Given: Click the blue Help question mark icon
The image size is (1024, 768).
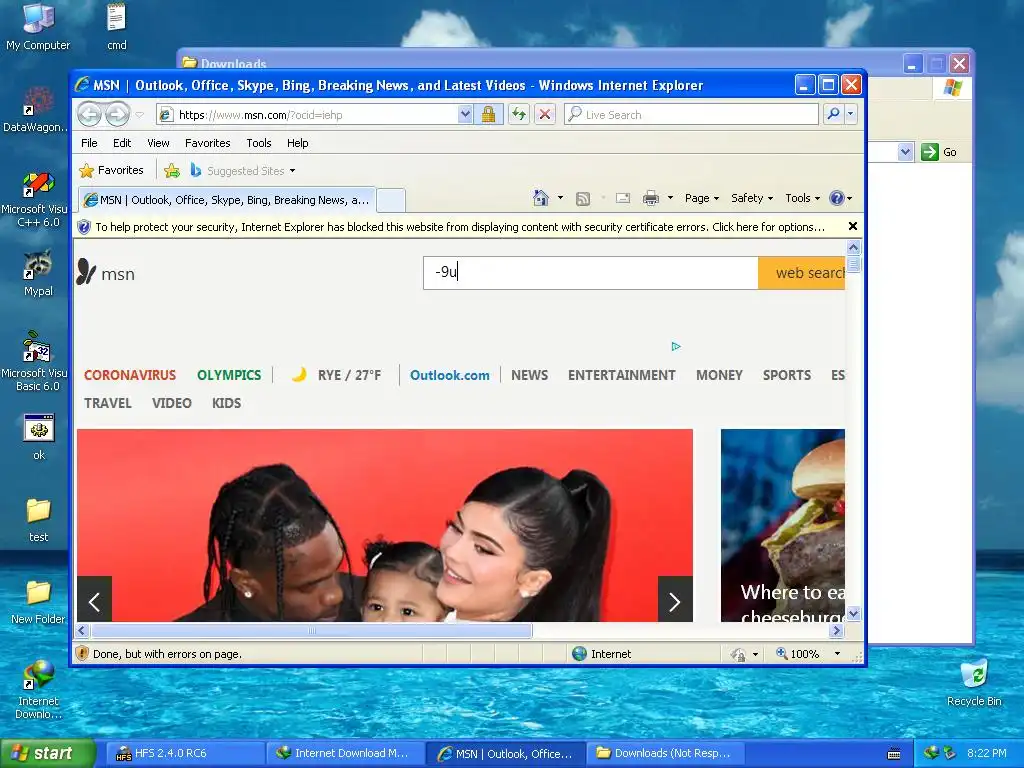Looking at the screenshot, I should [x=837, y=198].
